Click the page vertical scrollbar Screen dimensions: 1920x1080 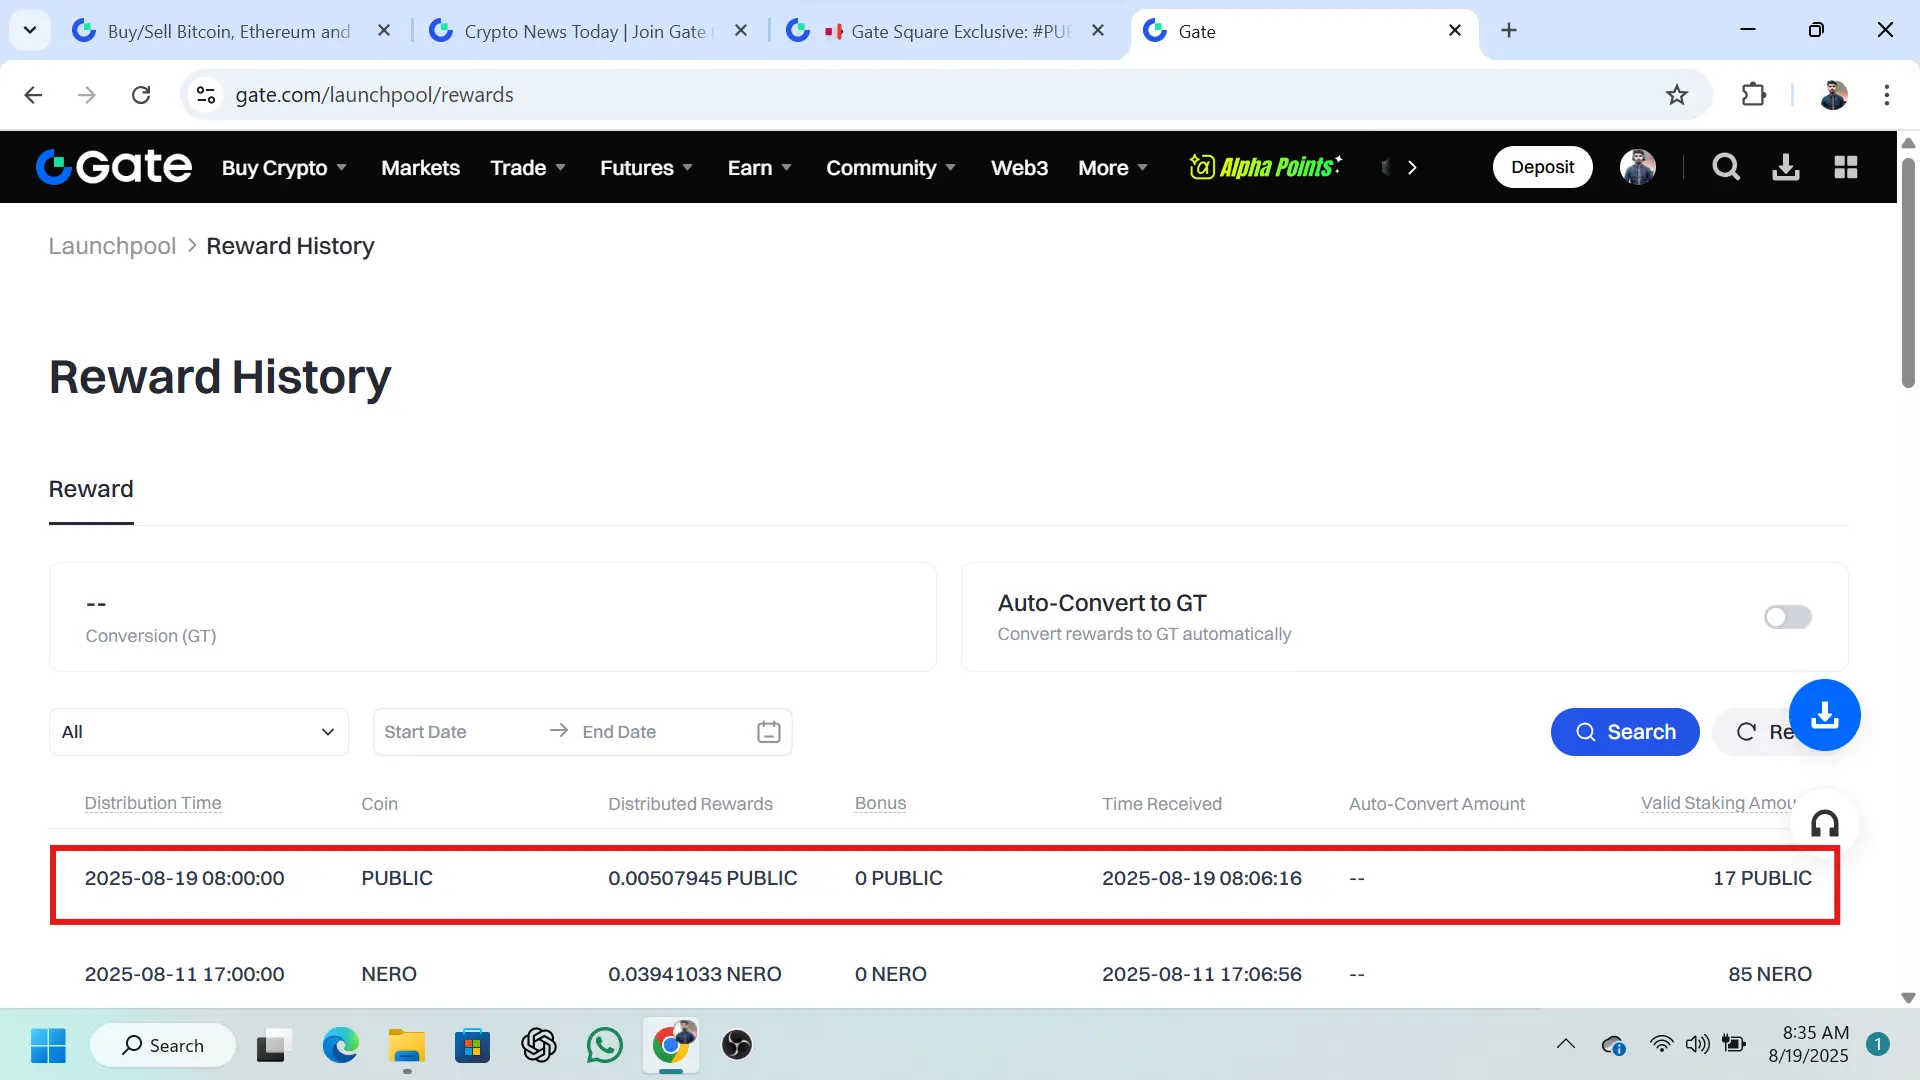(1908, 272)
